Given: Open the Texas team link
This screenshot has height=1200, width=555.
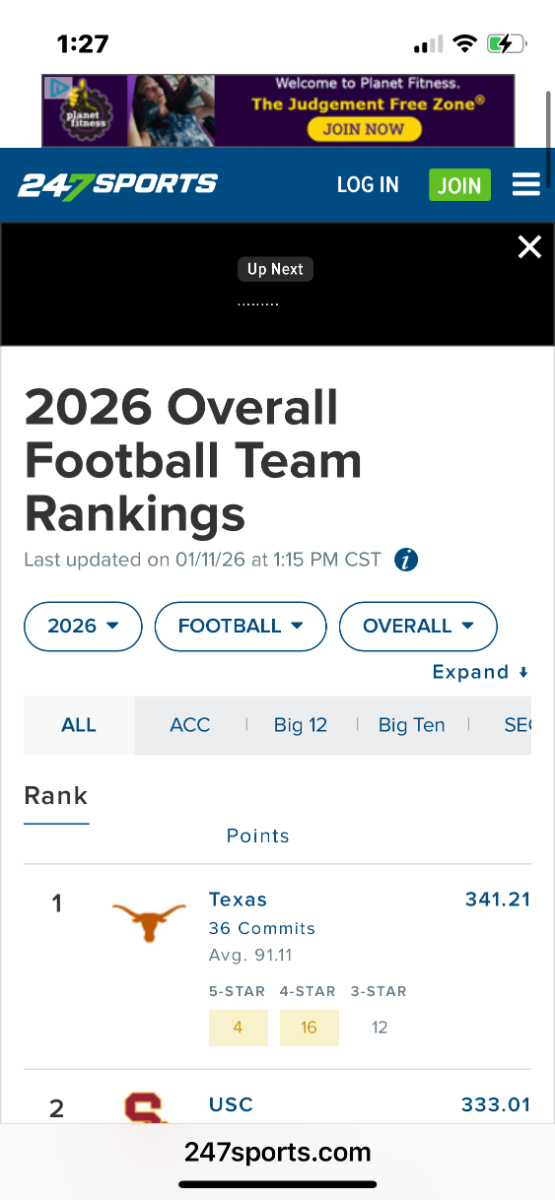Looking at the screenshot, I should [x=238, y=899].
